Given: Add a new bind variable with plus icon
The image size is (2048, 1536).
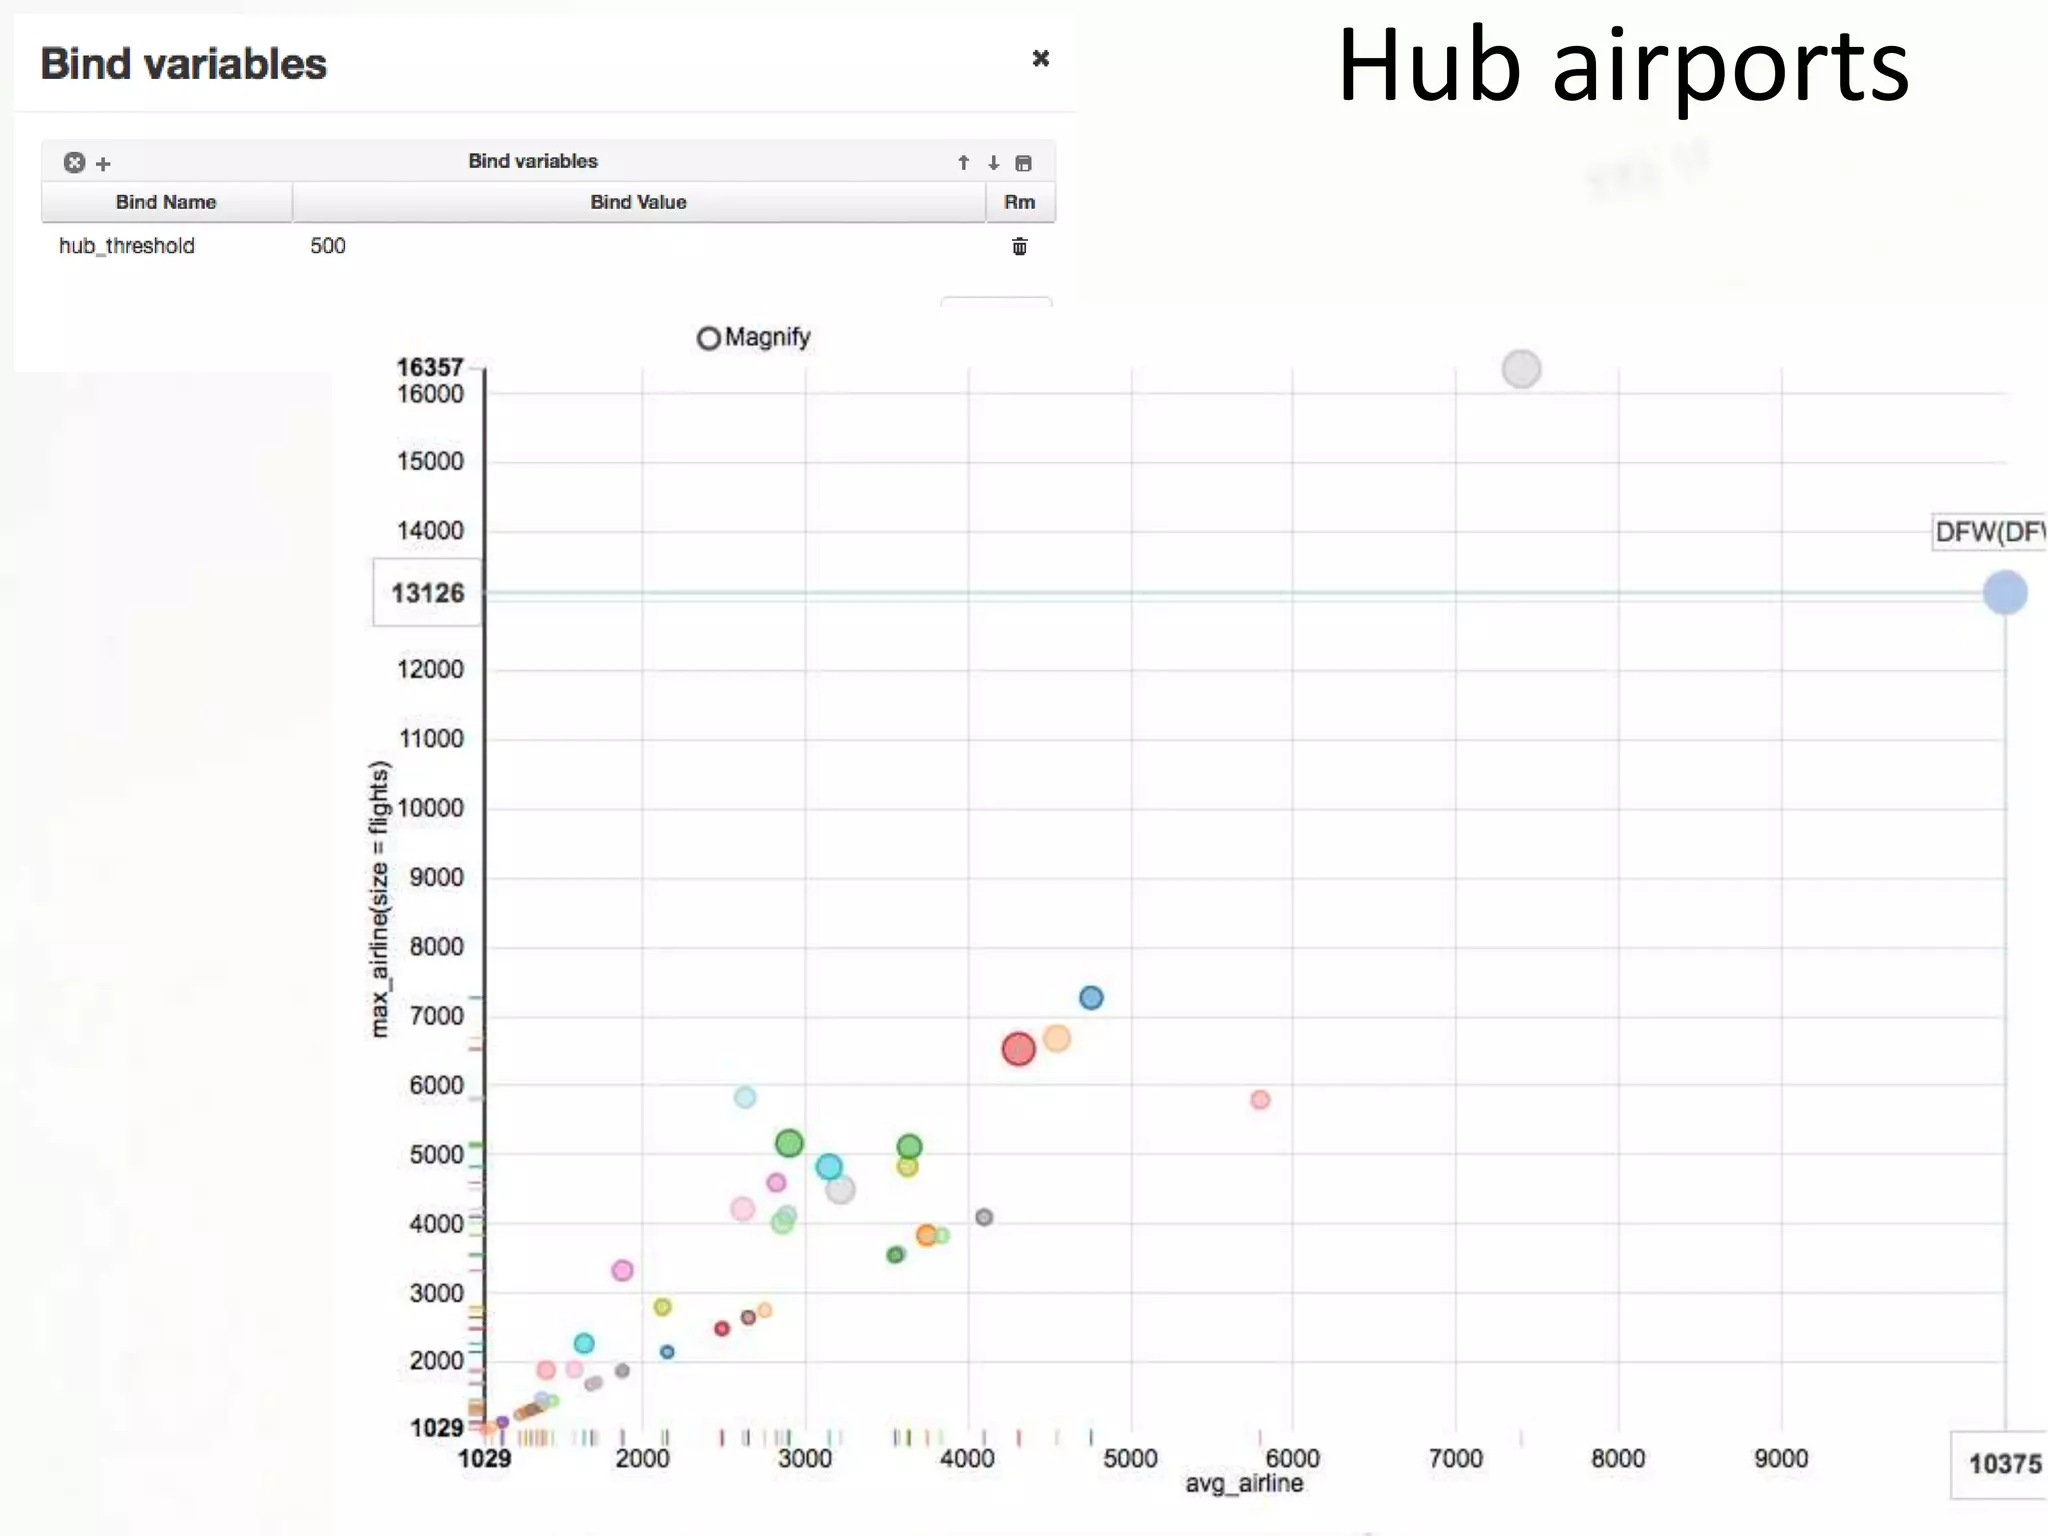Looking at the screenshot, I should pos(103,163).
